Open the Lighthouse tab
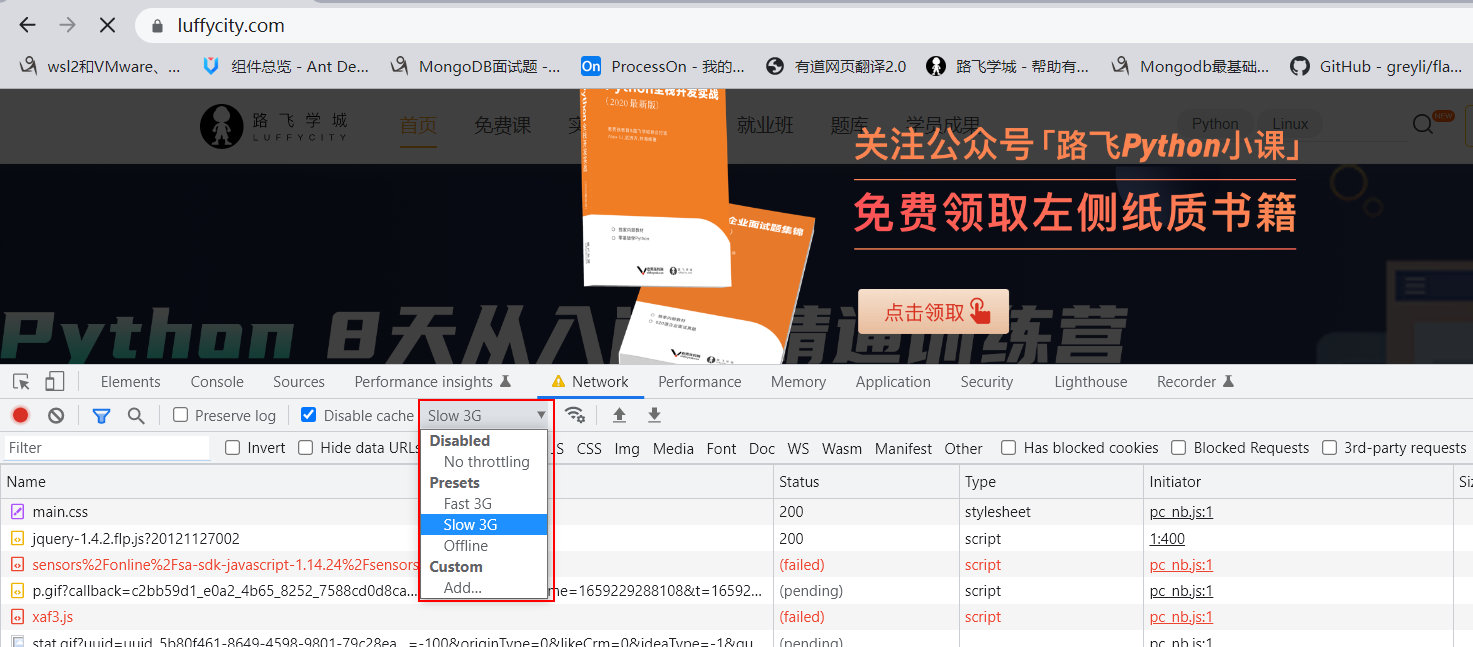Image resolution: width=1473 pixels, height=647 pixels. 1091,382
